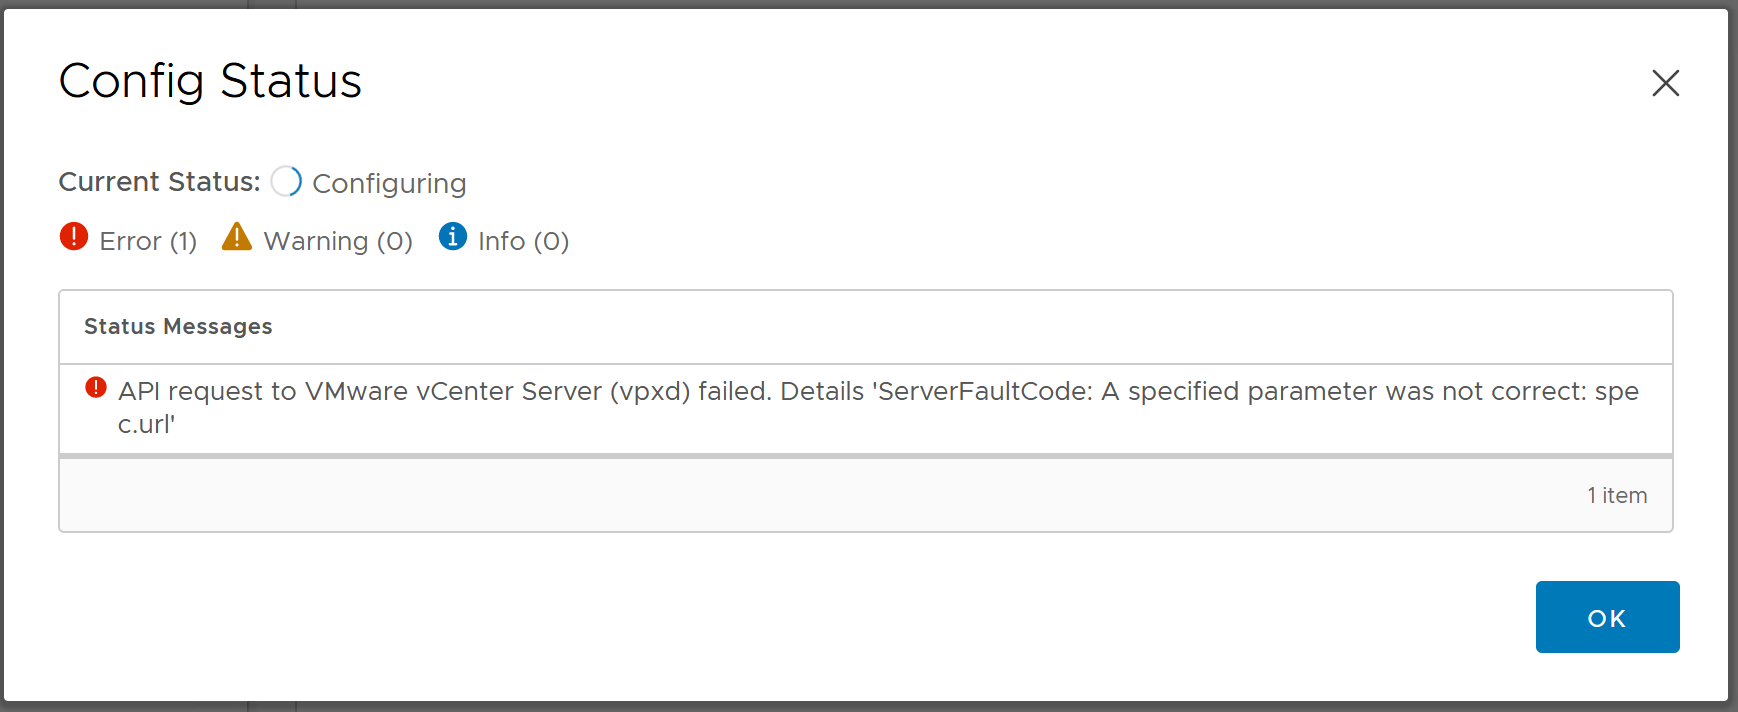Click the Configuring status text
The image size is (1738, 712).
click(x=389, y=184)
